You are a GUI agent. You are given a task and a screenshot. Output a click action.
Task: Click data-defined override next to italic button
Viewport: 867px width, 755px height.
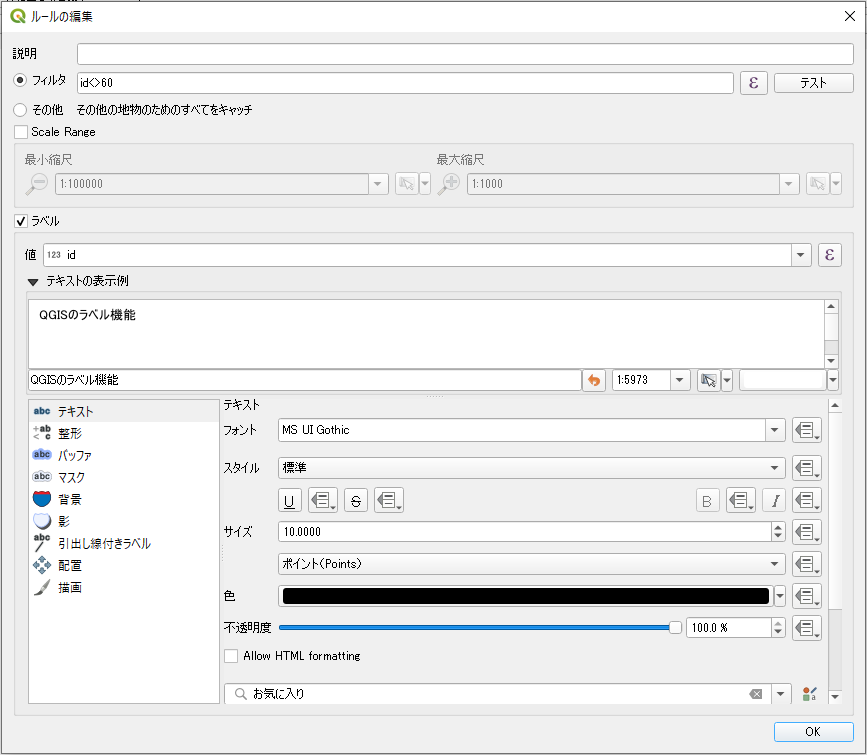coord(806,501)
